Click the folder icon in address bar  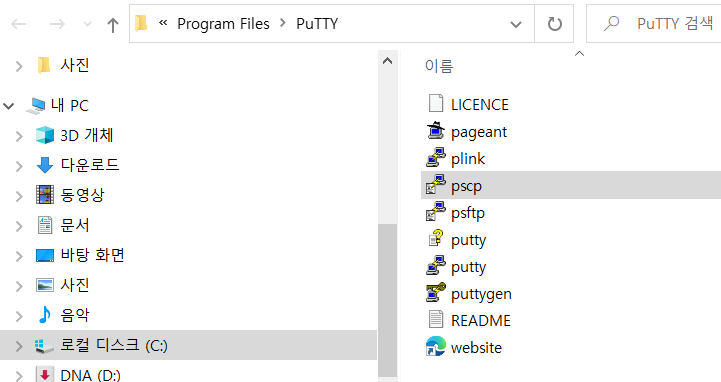tap(141, 23)
